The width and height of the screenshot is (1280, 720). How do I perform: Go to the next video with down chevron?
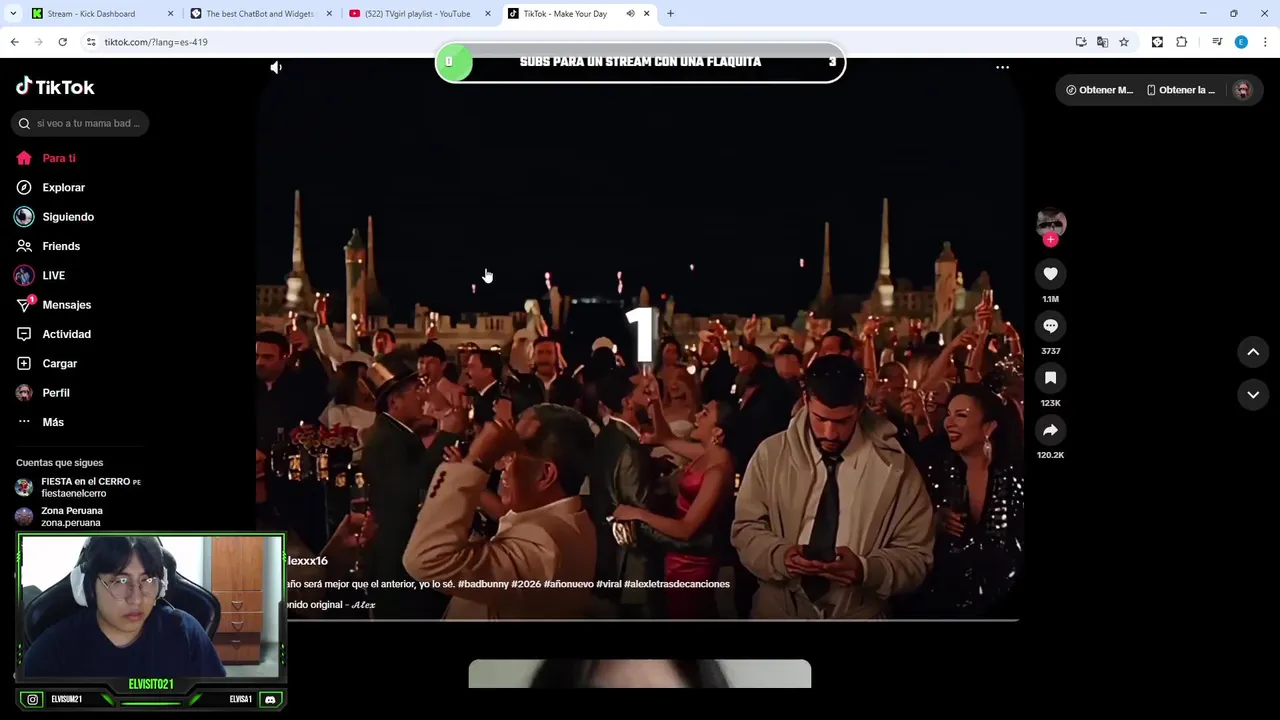tap(1253, 395)
